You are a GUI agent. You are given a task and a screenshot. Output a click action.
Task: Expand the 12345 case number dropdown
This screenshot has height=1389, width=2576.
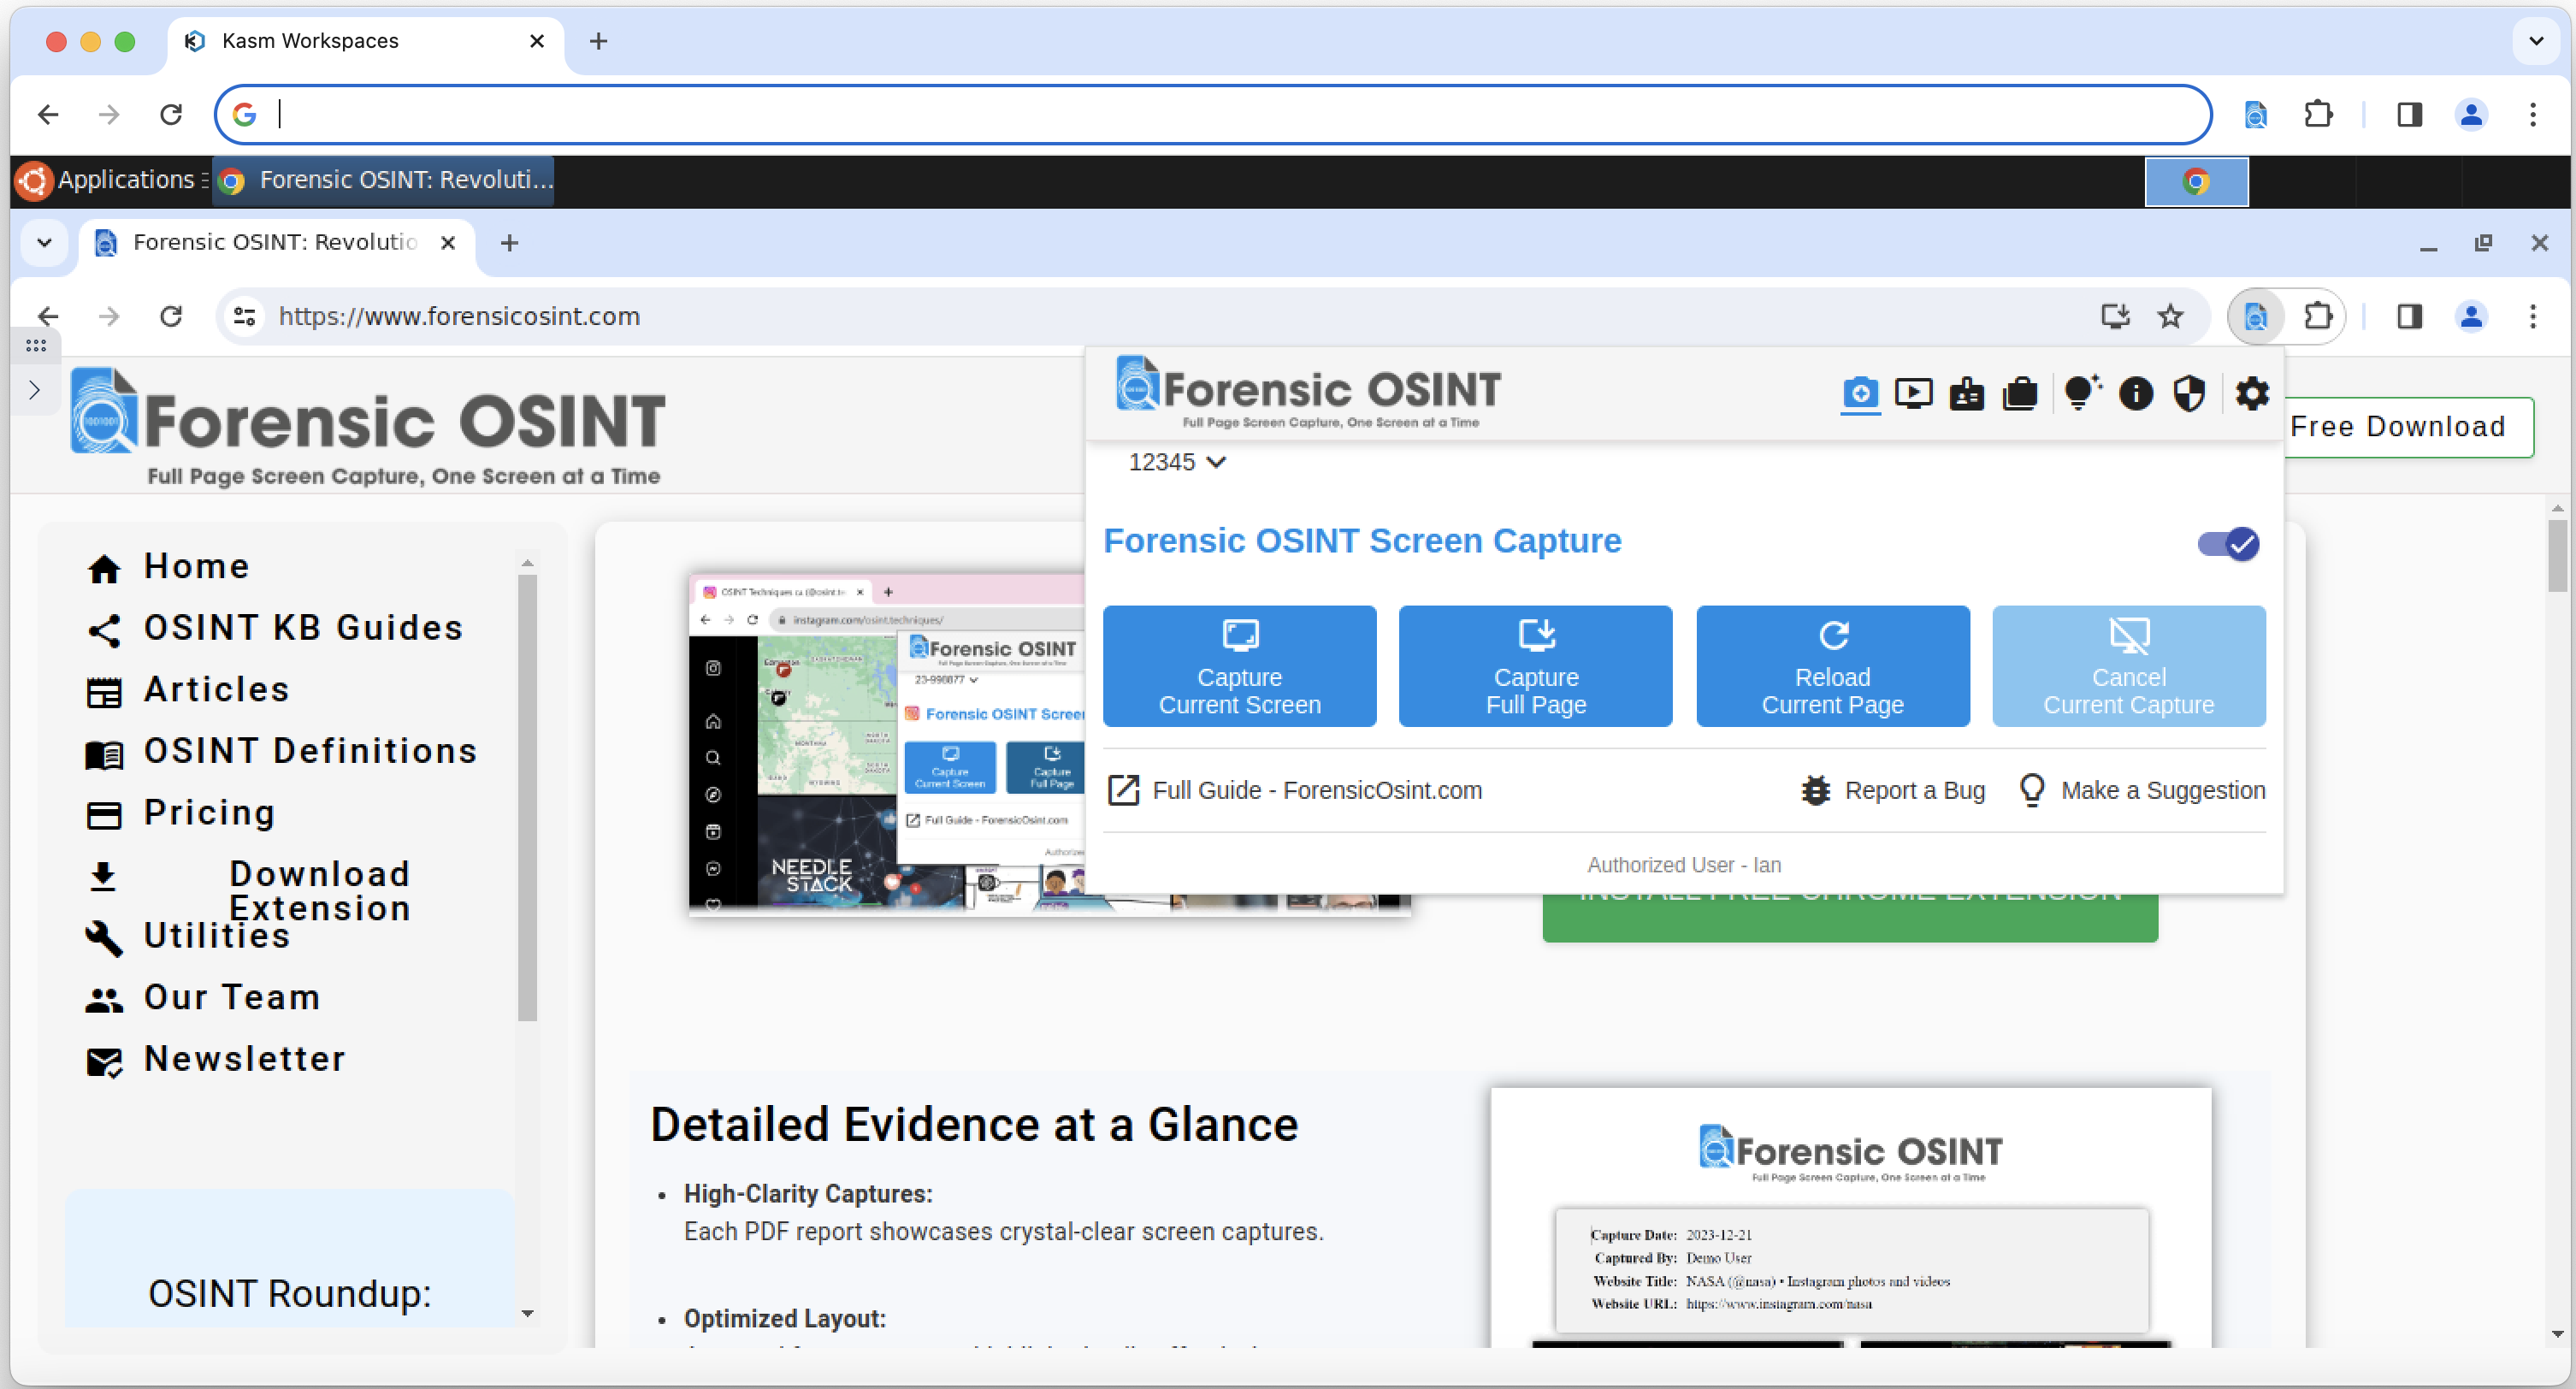(1177, 462)
